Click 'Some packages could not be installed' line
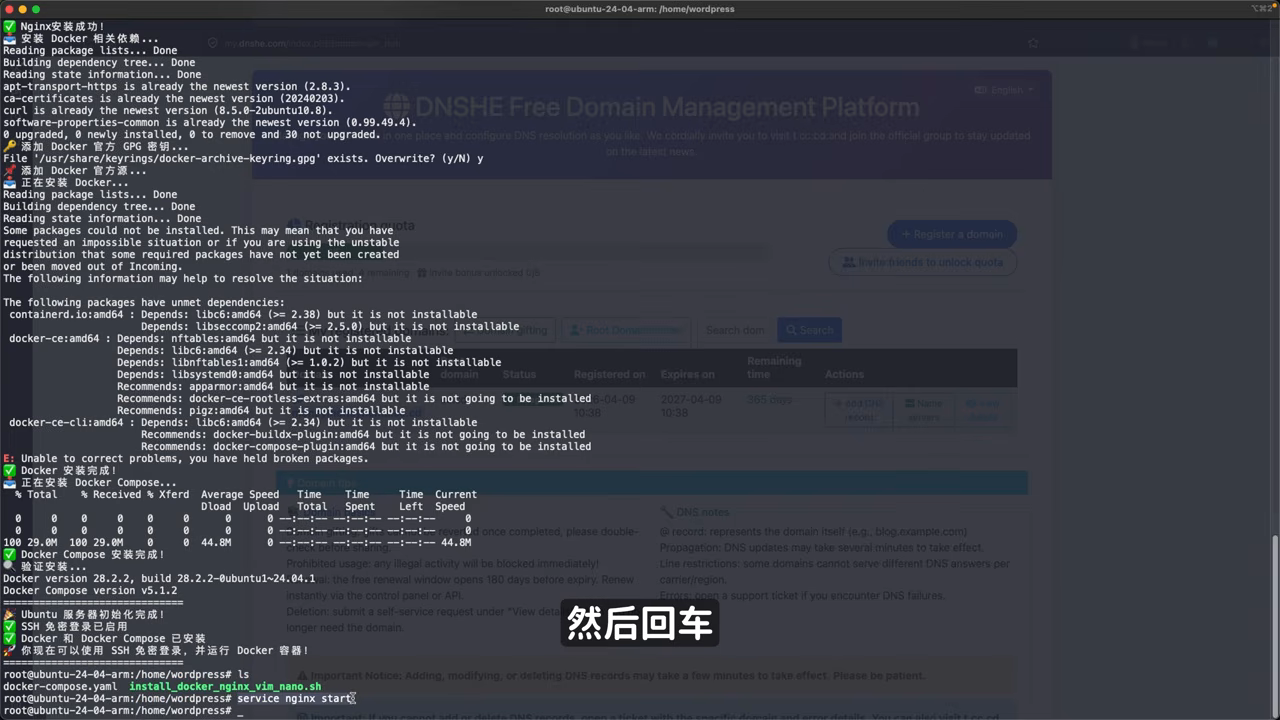Viewport: 1280px width, 720px height. coord(198,230)
